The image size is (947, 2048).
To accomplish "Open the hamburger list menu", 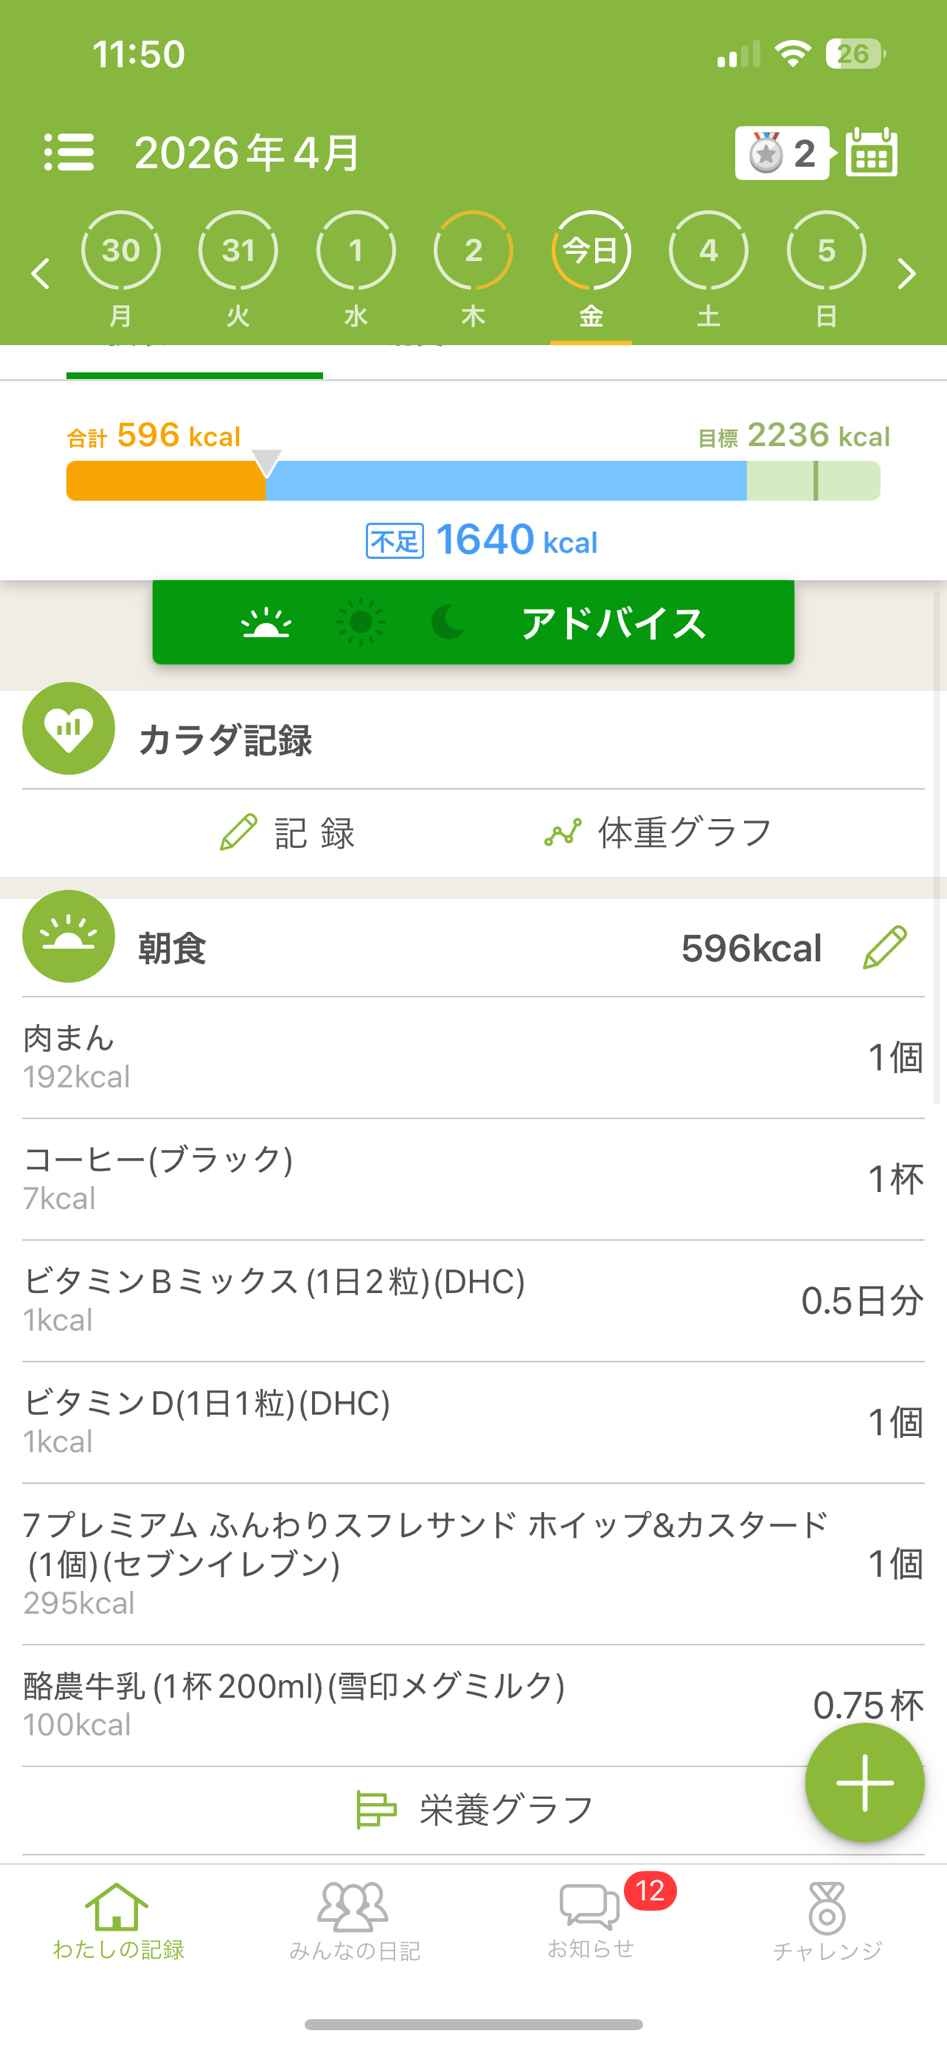I will 69,153.
